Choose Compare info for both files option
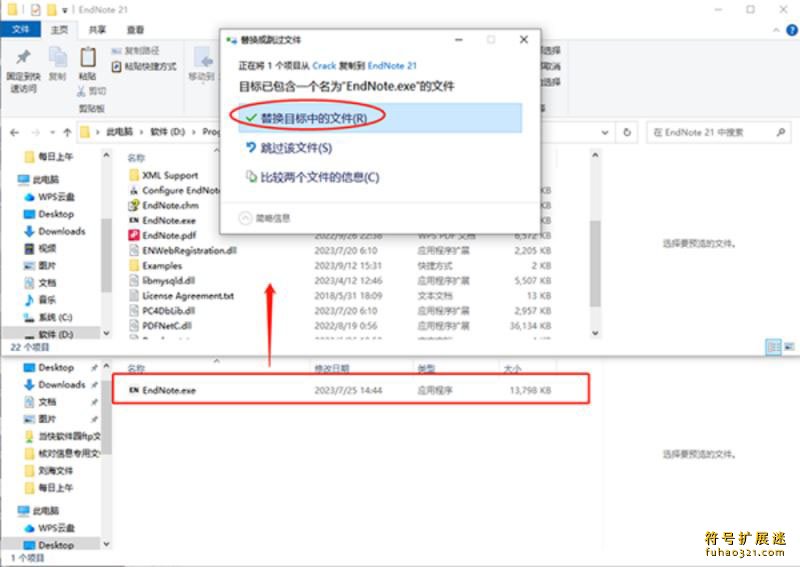This screenshot has width=800, height=567. click(313, 177)
